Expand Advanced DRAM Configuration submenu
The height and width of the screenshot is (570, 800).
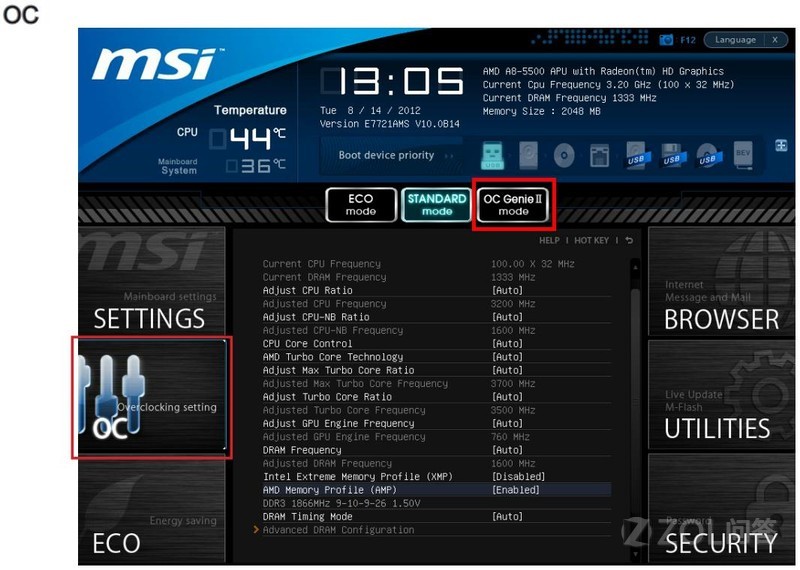338,530
